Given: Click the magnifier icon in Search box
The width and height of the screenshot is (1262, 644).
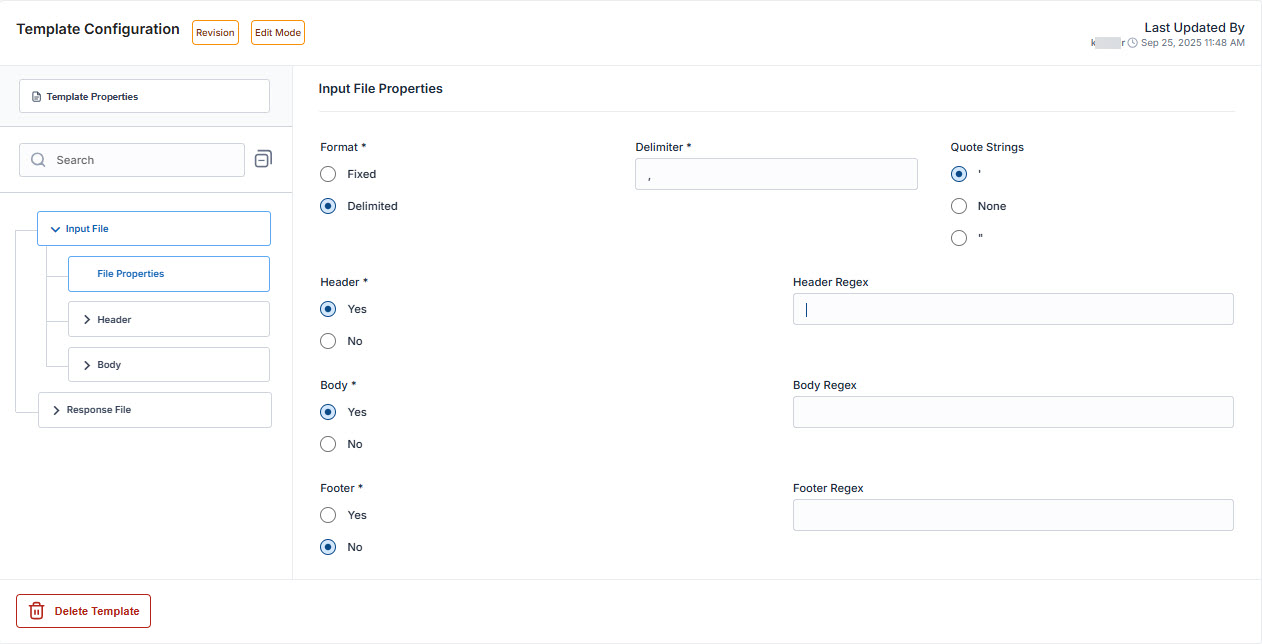Looking at the screenshot, I should [38, 160].
